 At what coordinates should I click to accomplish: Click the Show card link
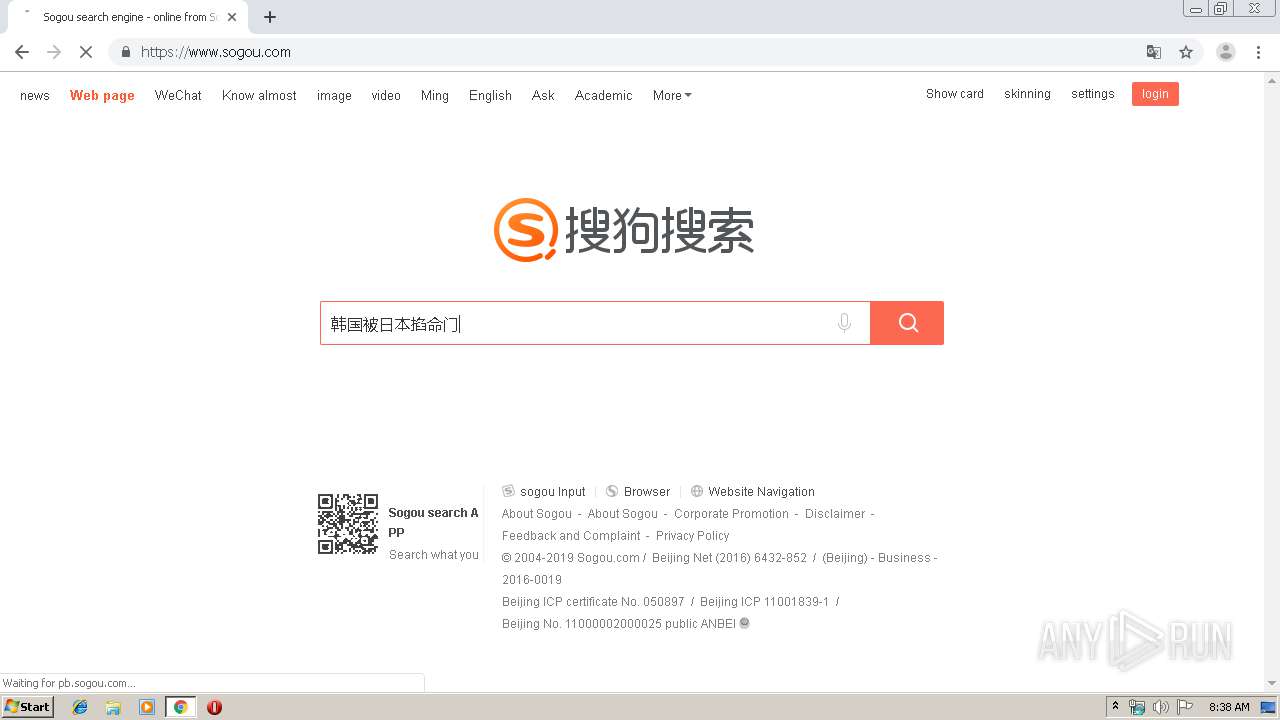[955, 94]
